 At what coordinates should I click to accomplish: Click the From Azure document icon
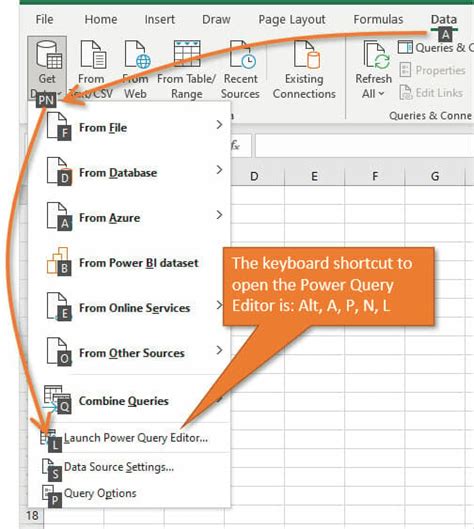tap(58, 216)
